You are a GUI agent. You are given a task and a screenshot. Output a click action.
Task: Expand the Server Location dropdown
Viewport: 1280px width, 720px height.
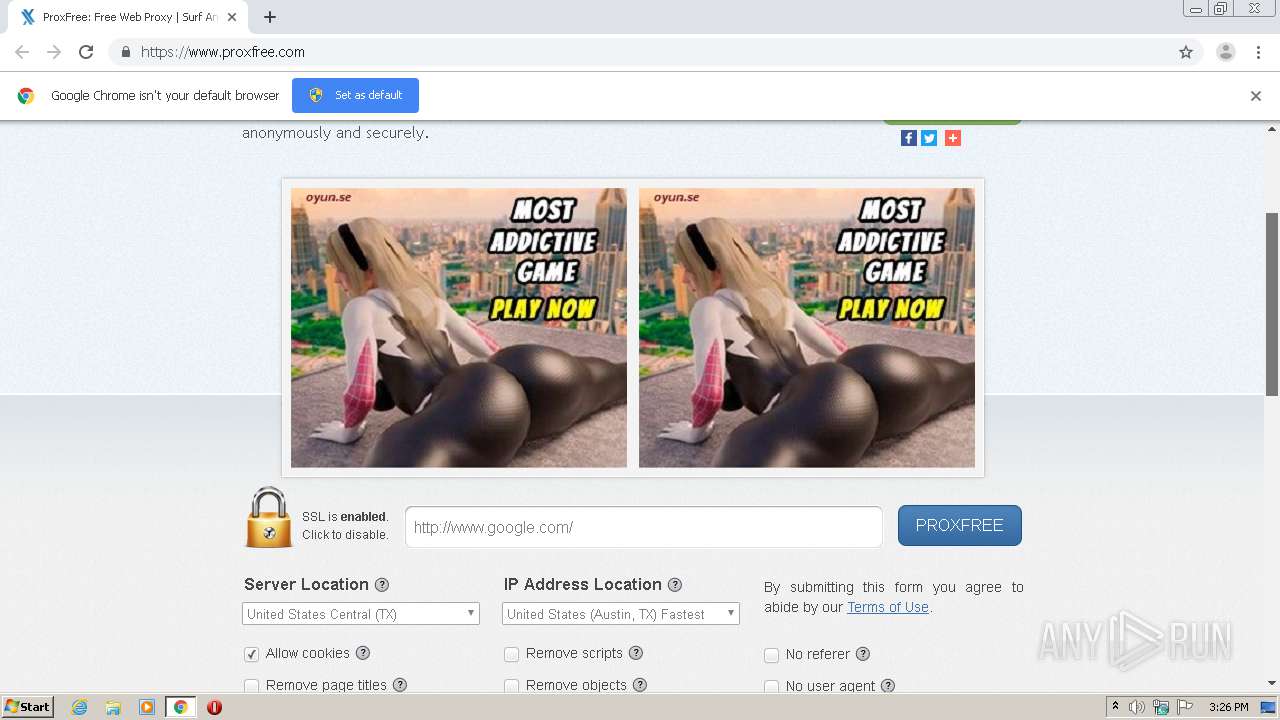(361, 614)
